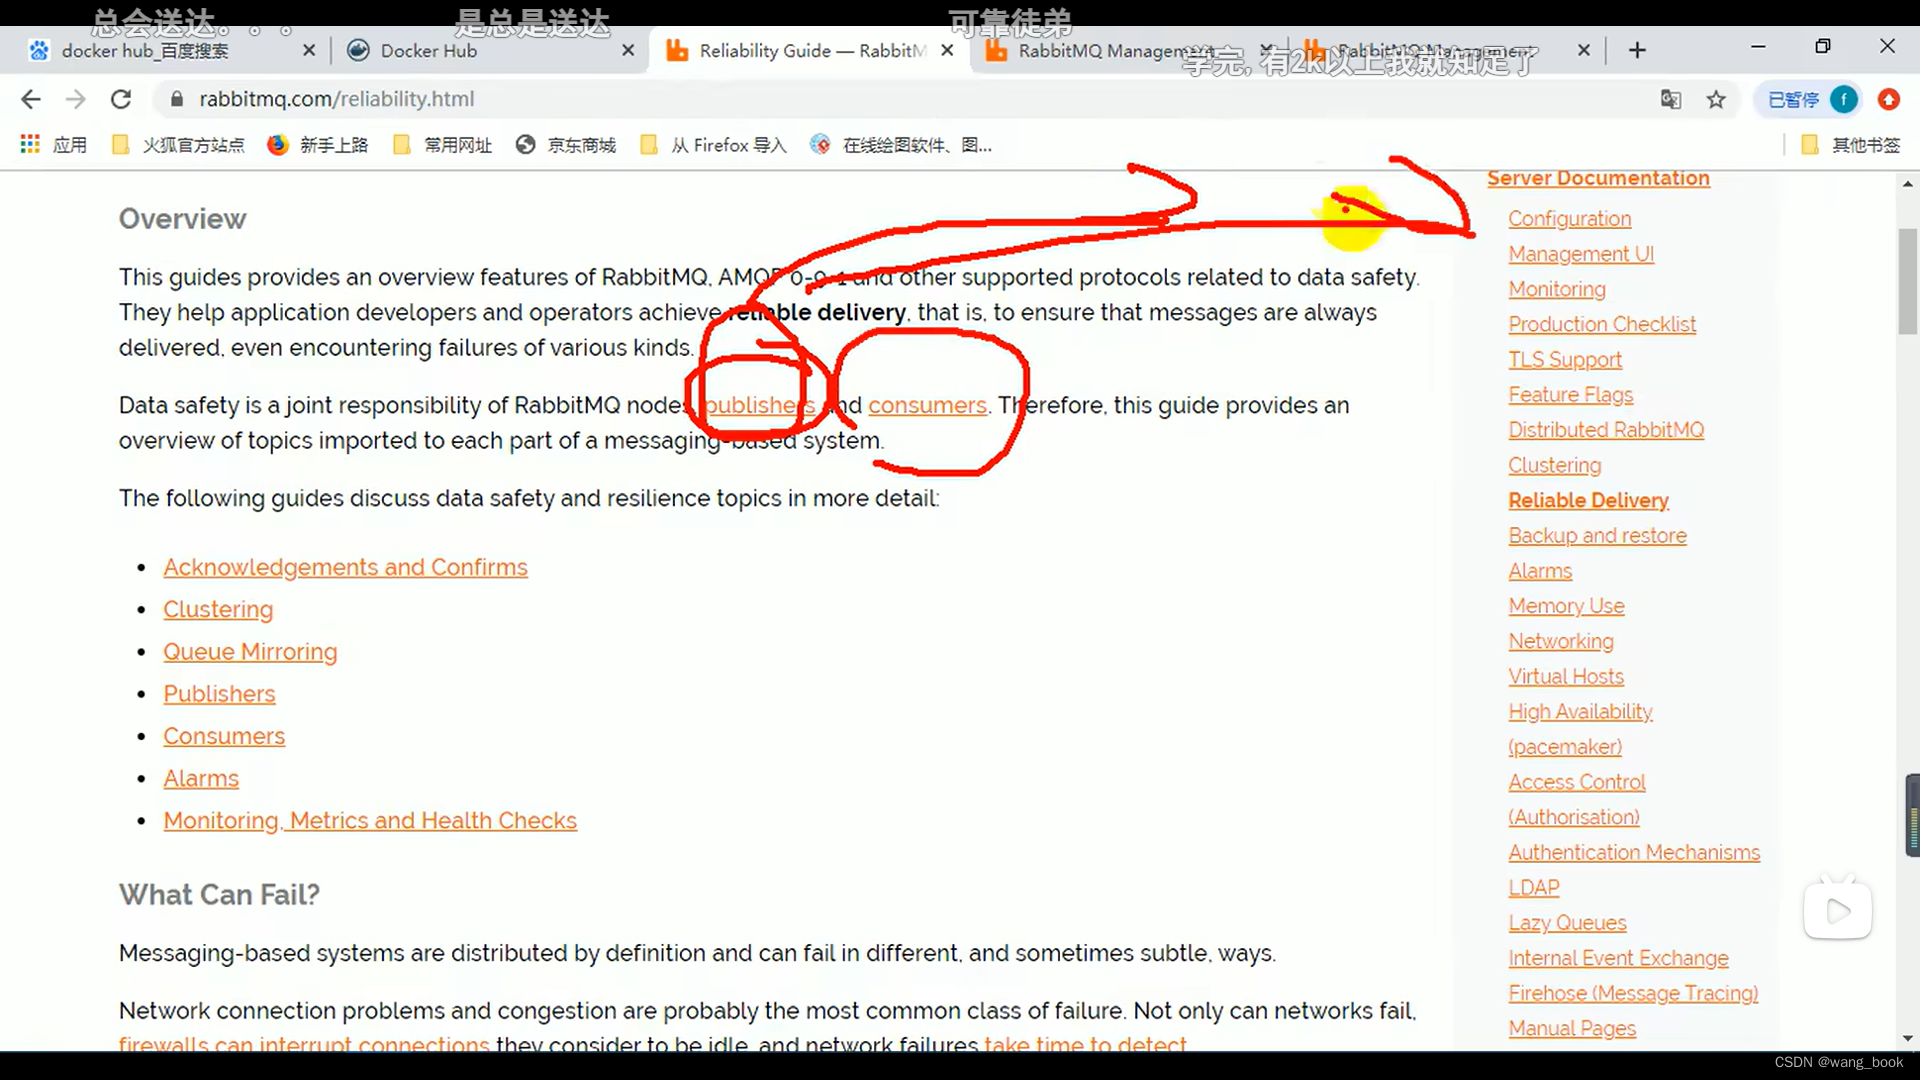Image resolution: width=1920 pixels, height=1080 pixels.
Task: Open the translate page icon
Action: [x=1671, y=99]
